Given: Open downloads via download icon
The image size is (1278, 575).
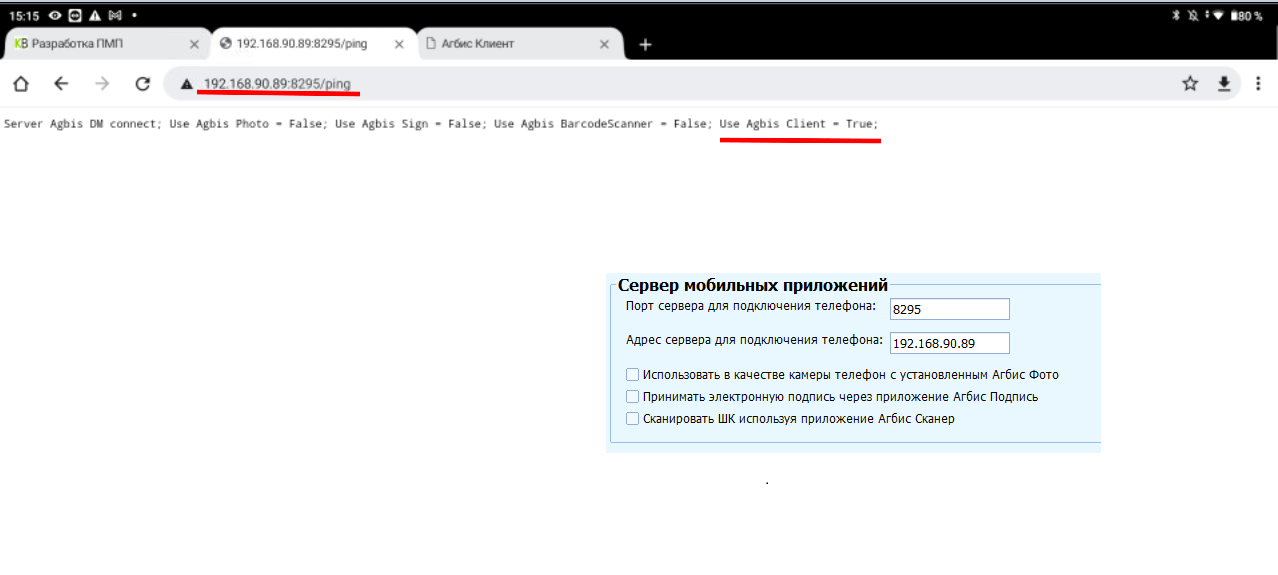Looking at the screenshot, I should (1224, 84).
